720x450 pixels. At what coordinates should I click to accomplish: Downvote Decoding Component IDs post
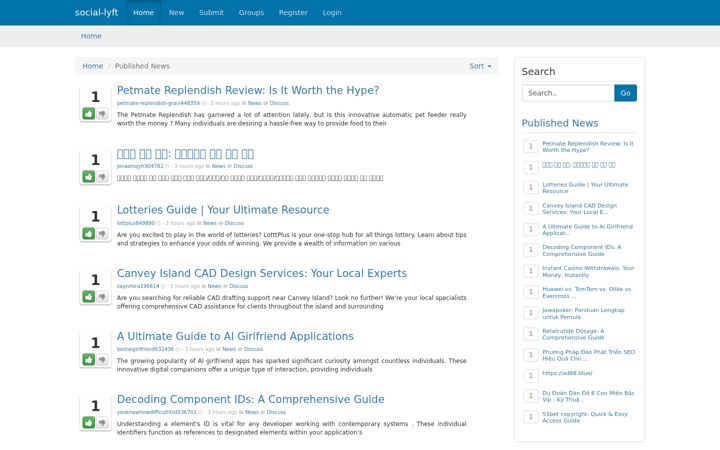(102, 422)
